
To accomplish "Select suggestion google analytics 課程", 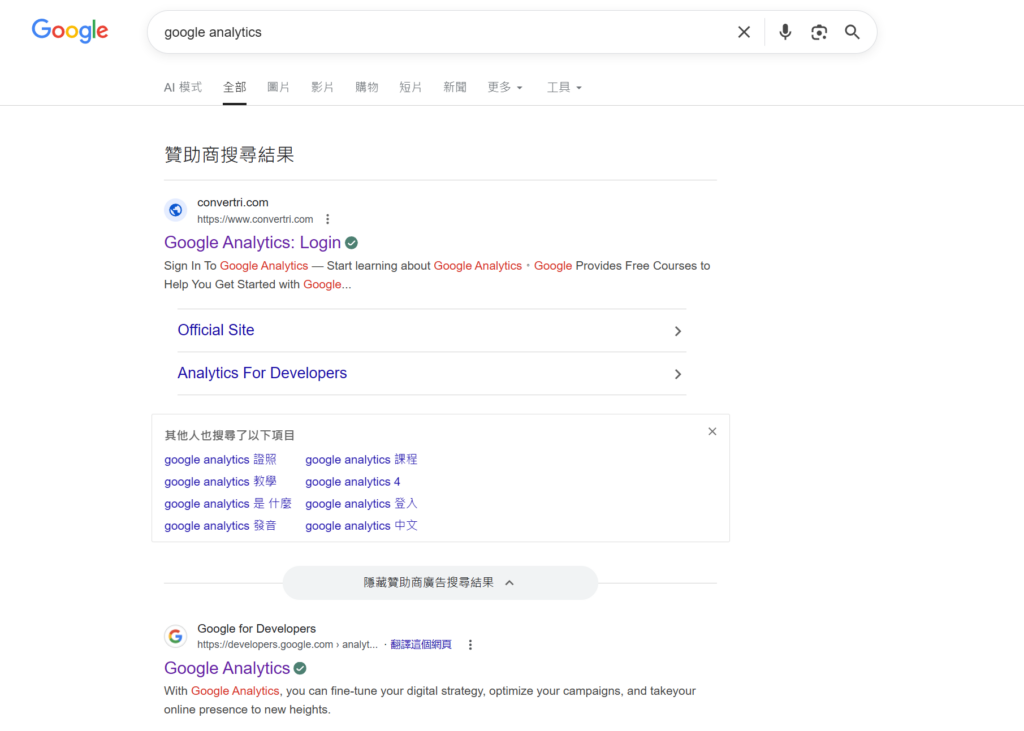I will 361,460.
